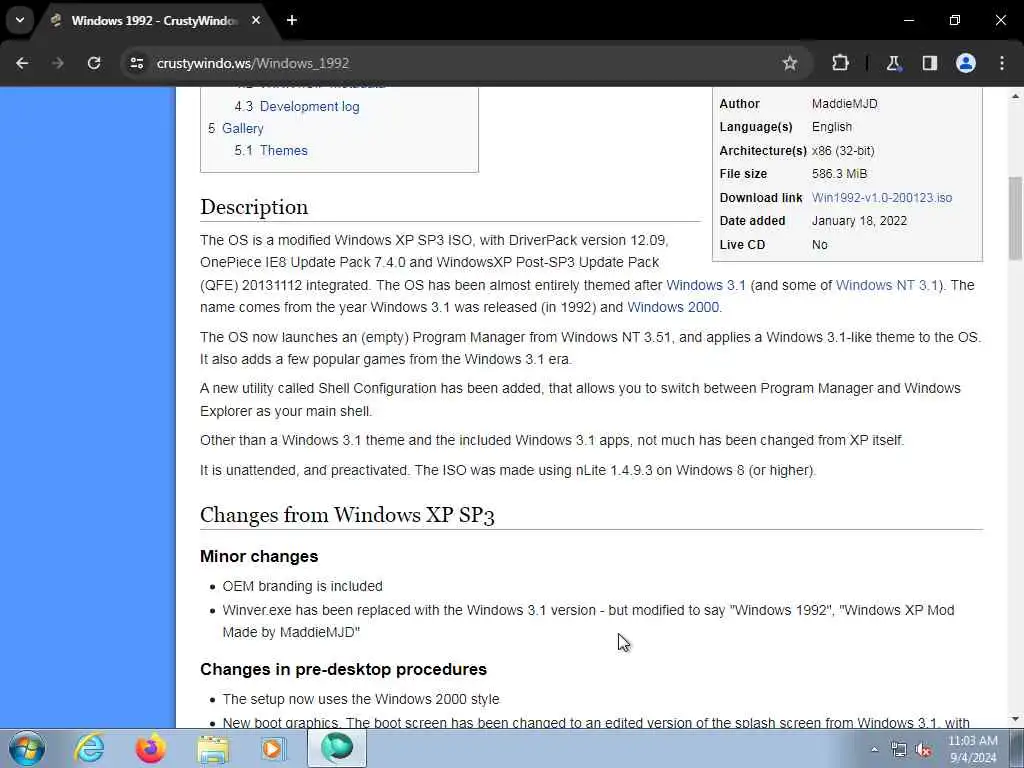This screenshot has height=768, width=1024.
Task: Click the Description heading
Action: click(254, 207)
